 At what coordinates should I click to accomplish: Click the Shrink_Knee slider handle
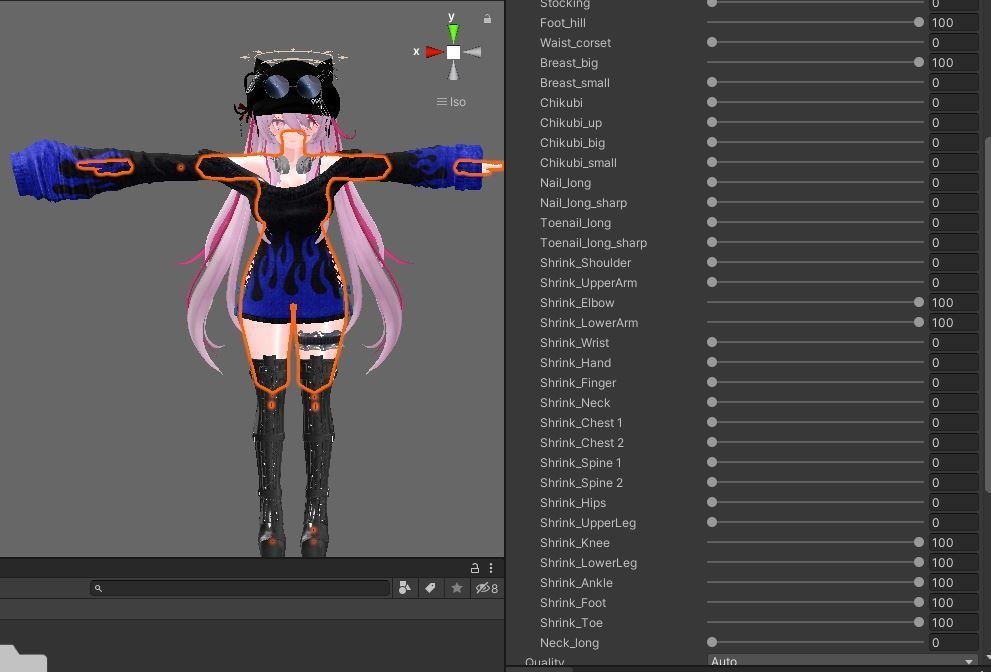pos(918,542)
